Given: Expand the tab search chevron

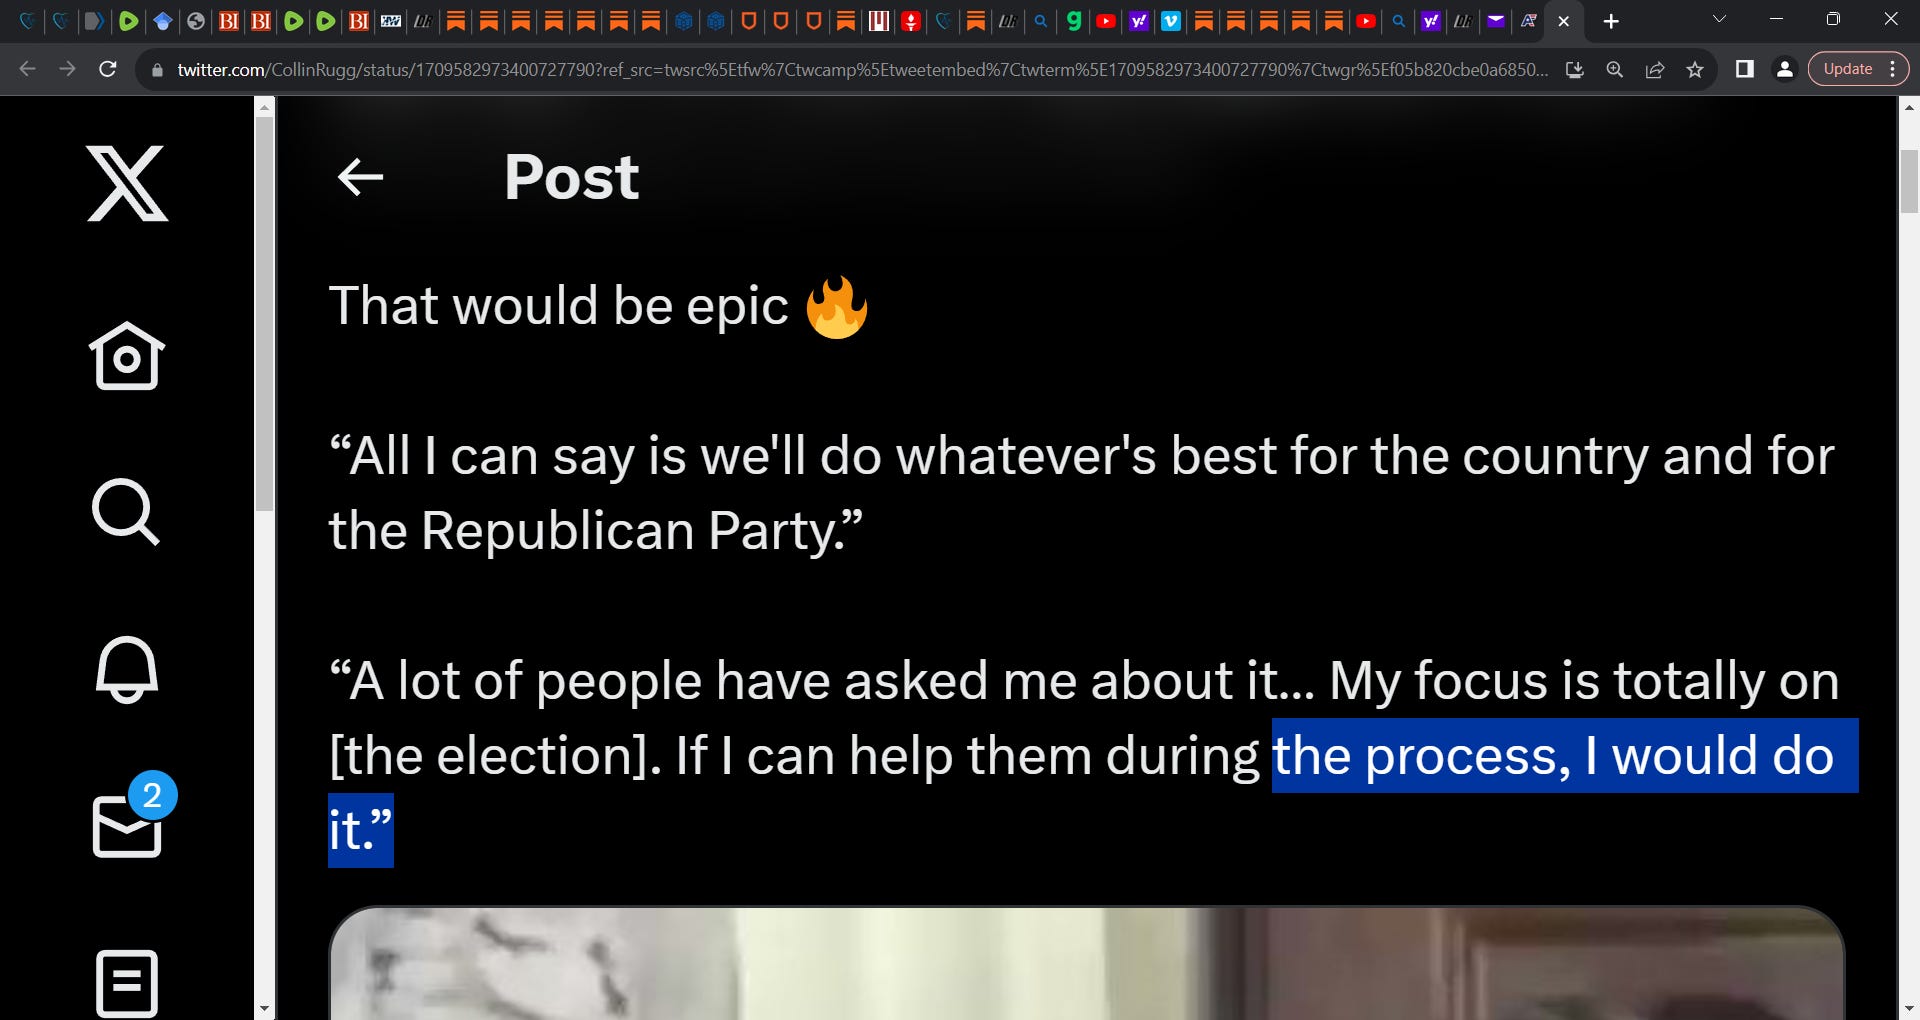Looking at the screenshot, I should (x=1719, y=20).
